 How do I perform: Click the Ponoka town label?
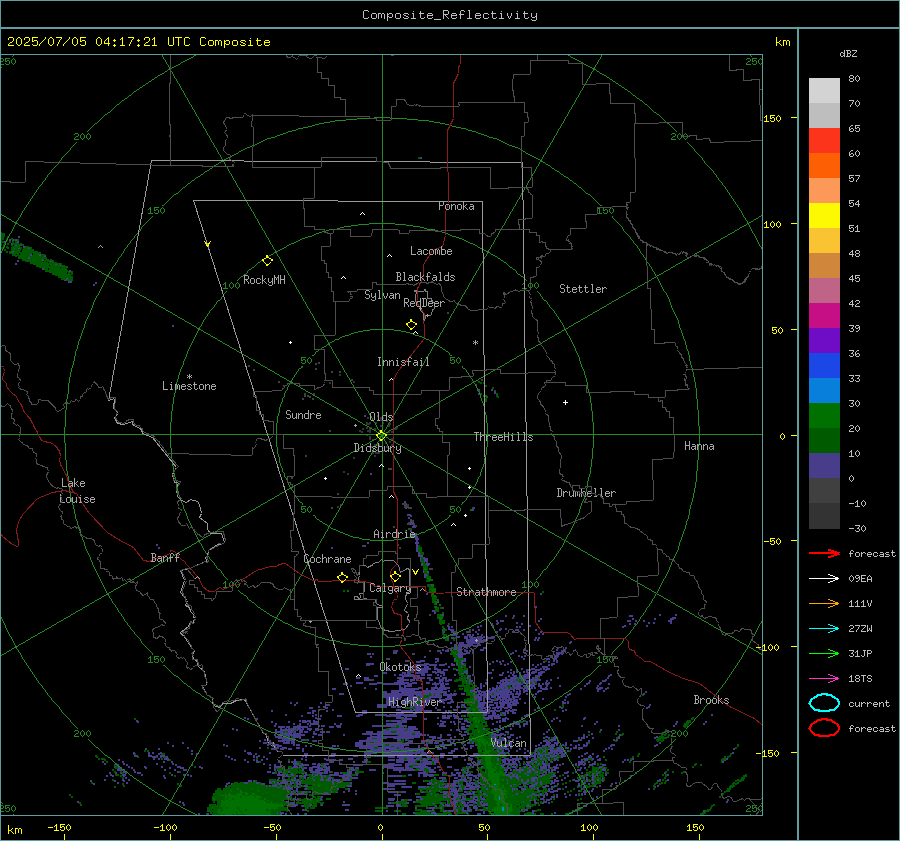tap(456, 206)
